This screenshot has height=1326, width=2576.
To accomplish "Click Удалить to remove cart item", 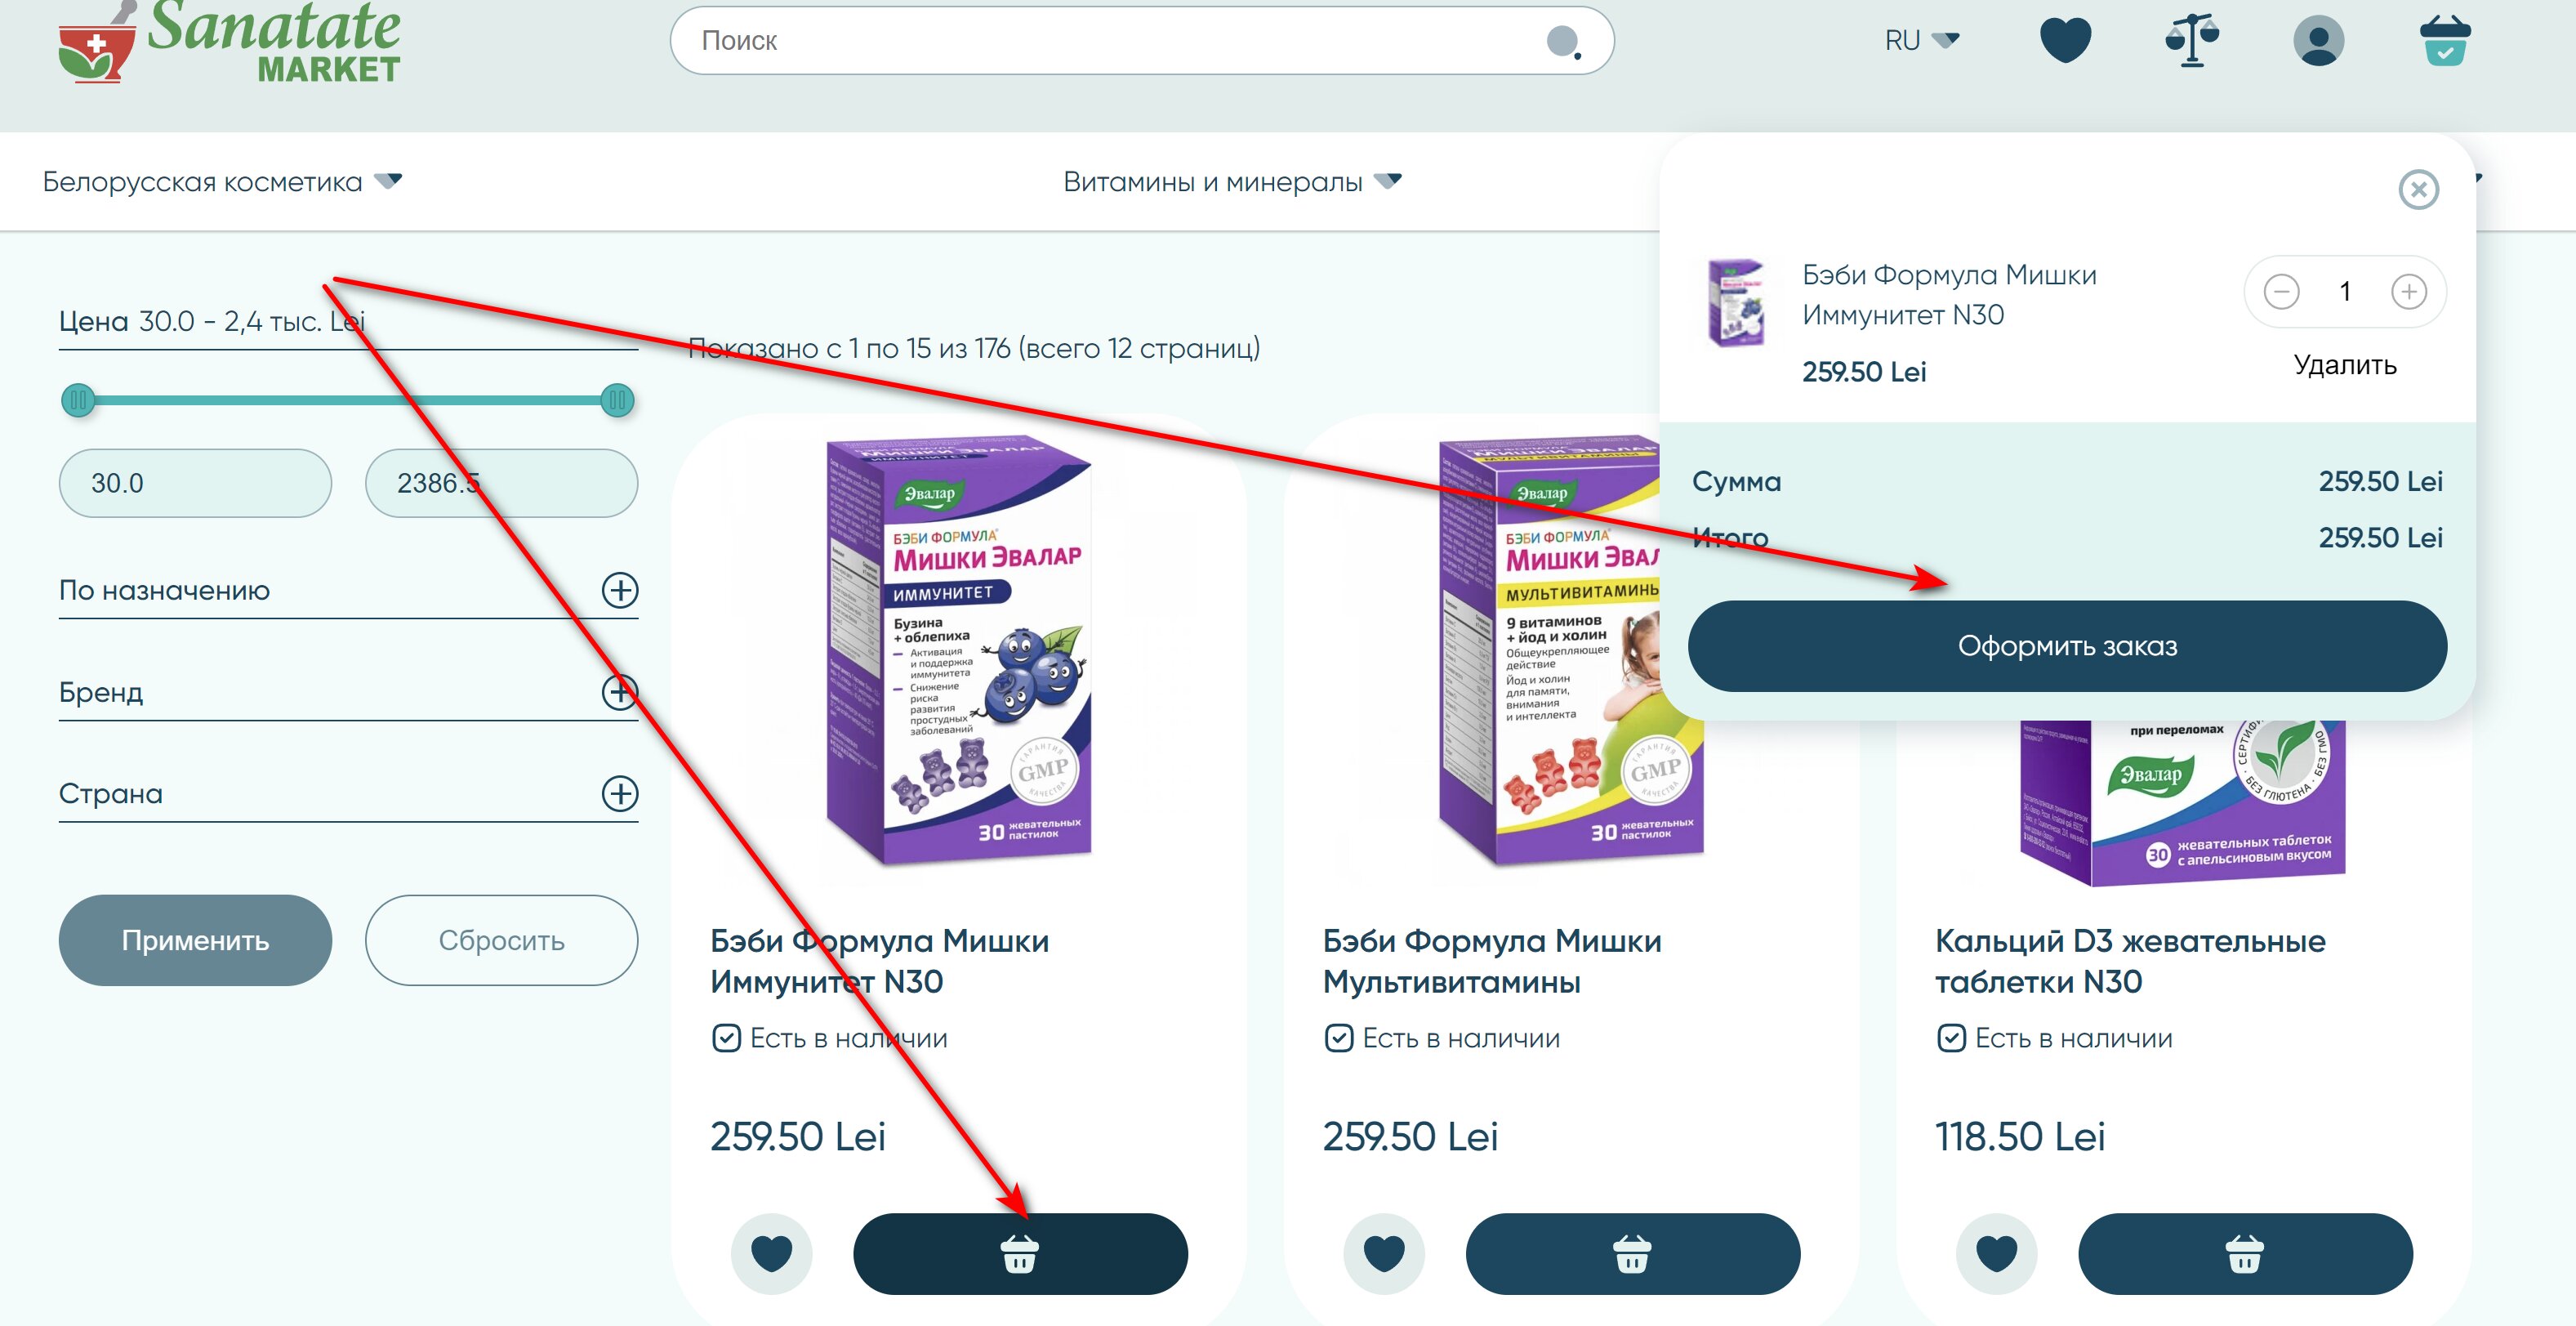I will (x=2344, y=365).
